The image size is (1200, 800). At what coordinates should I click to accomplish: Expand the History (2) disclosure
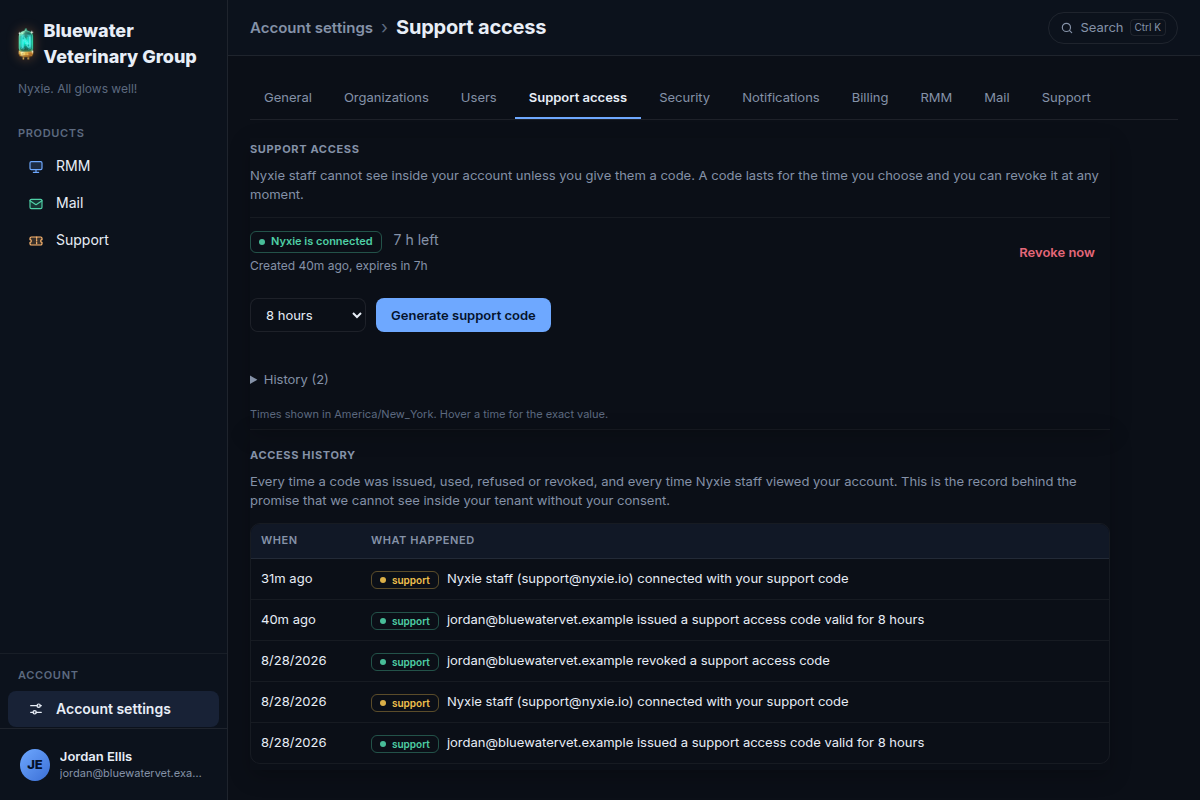point(289,380)
